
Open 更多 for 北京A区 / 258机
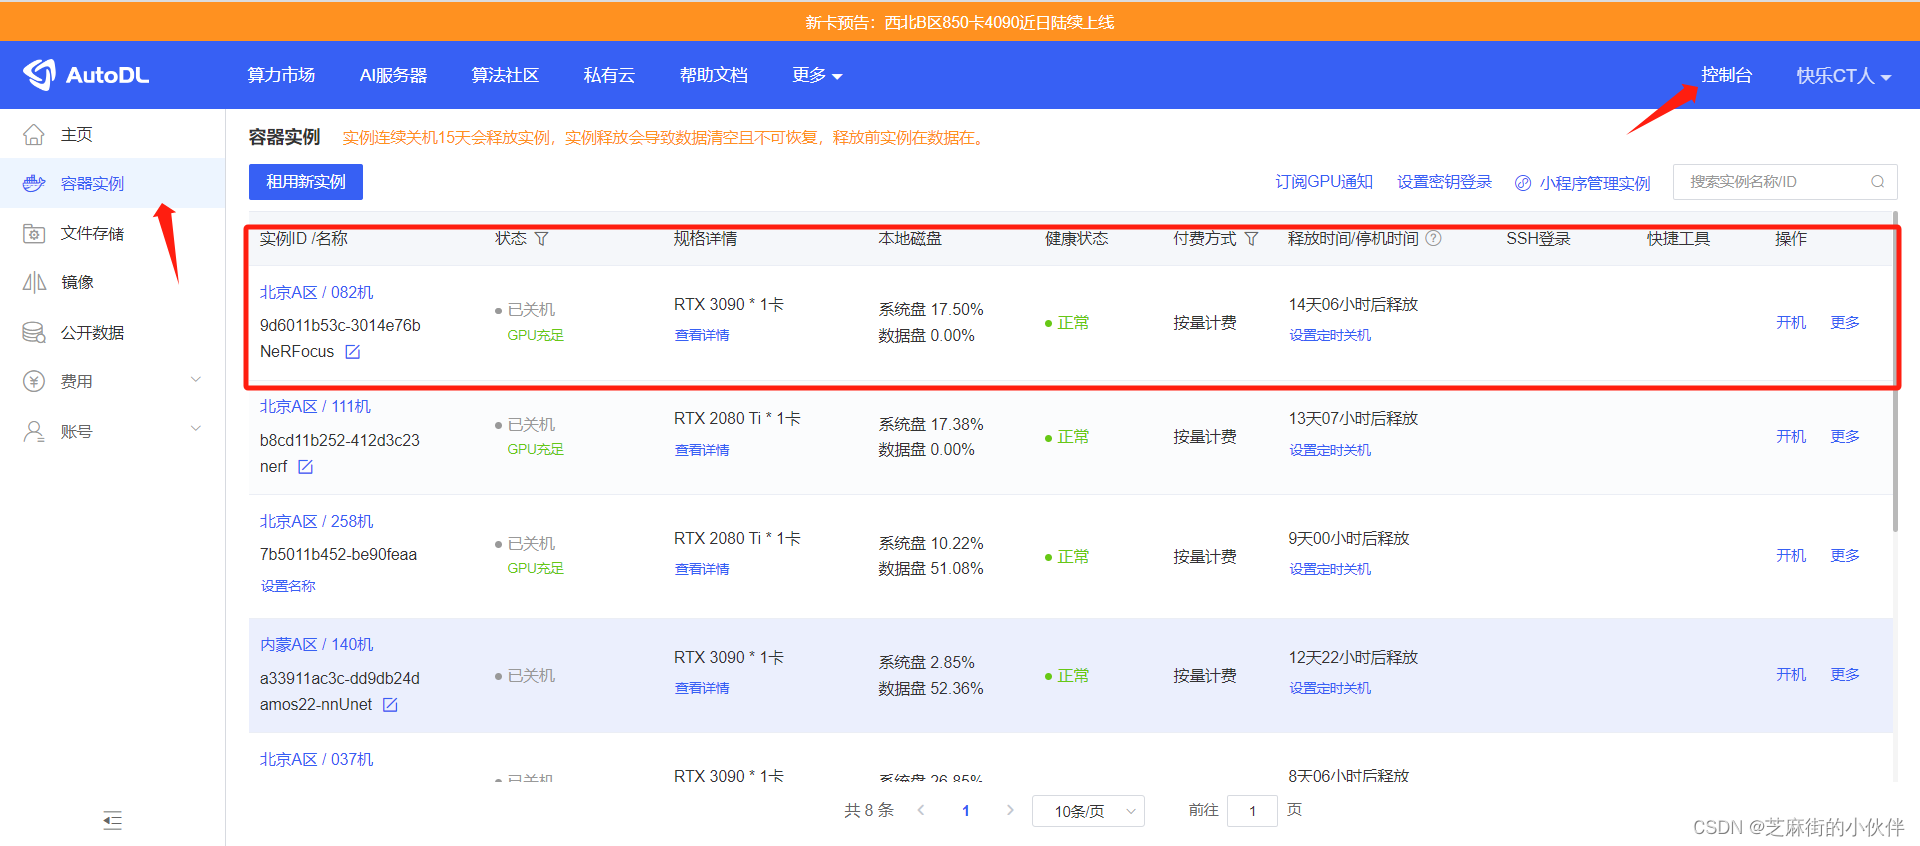[x=1845, y=555]
